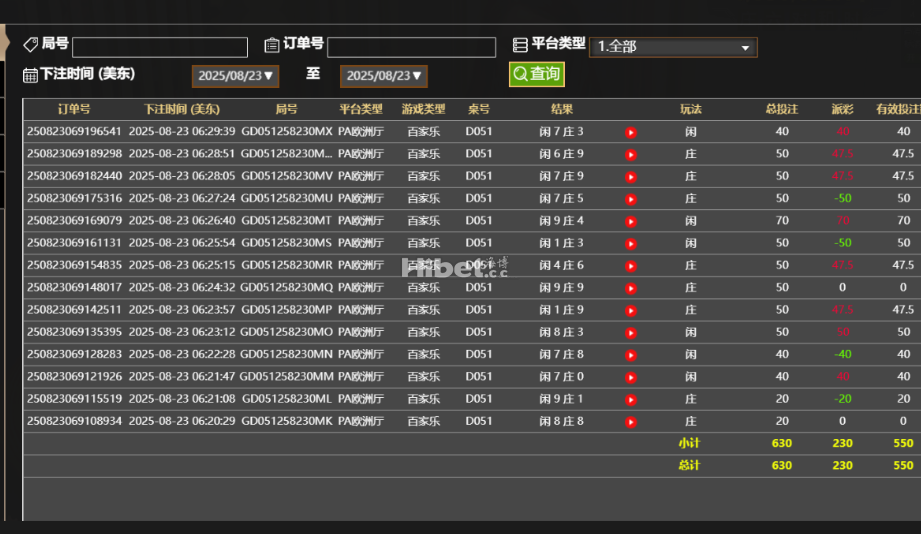Open the end date picker after 至
921x534 pixels.
(384, 76)
